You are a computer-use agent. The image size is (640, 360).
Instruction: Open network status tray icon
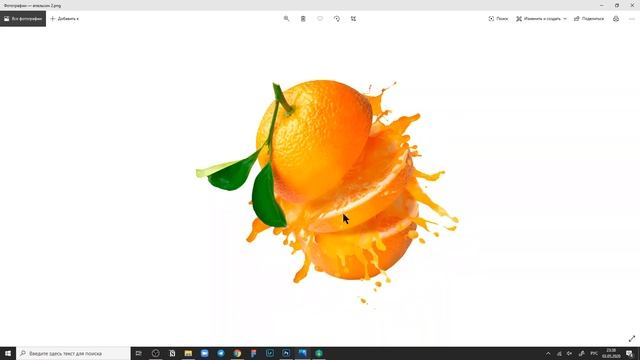[x=559, y=353]
